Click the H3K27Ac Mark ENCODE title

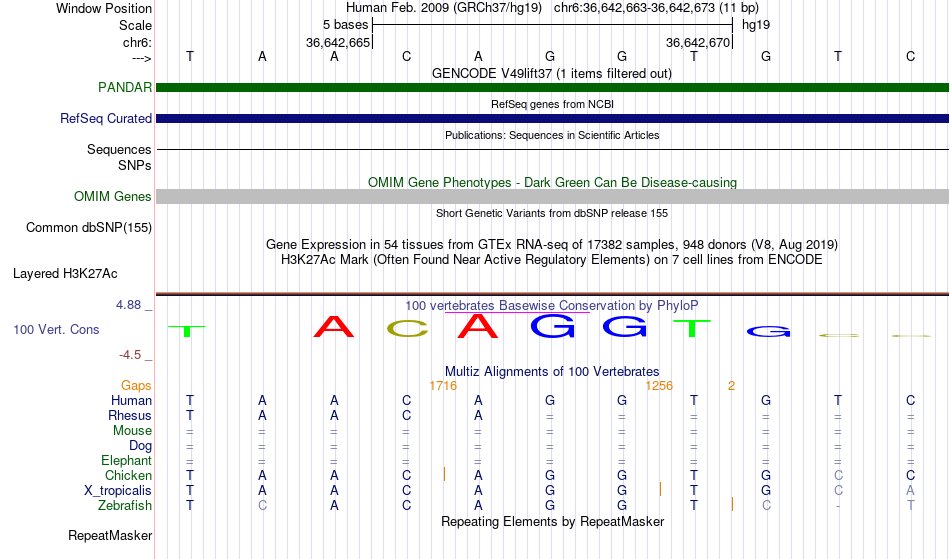point(552,260)
